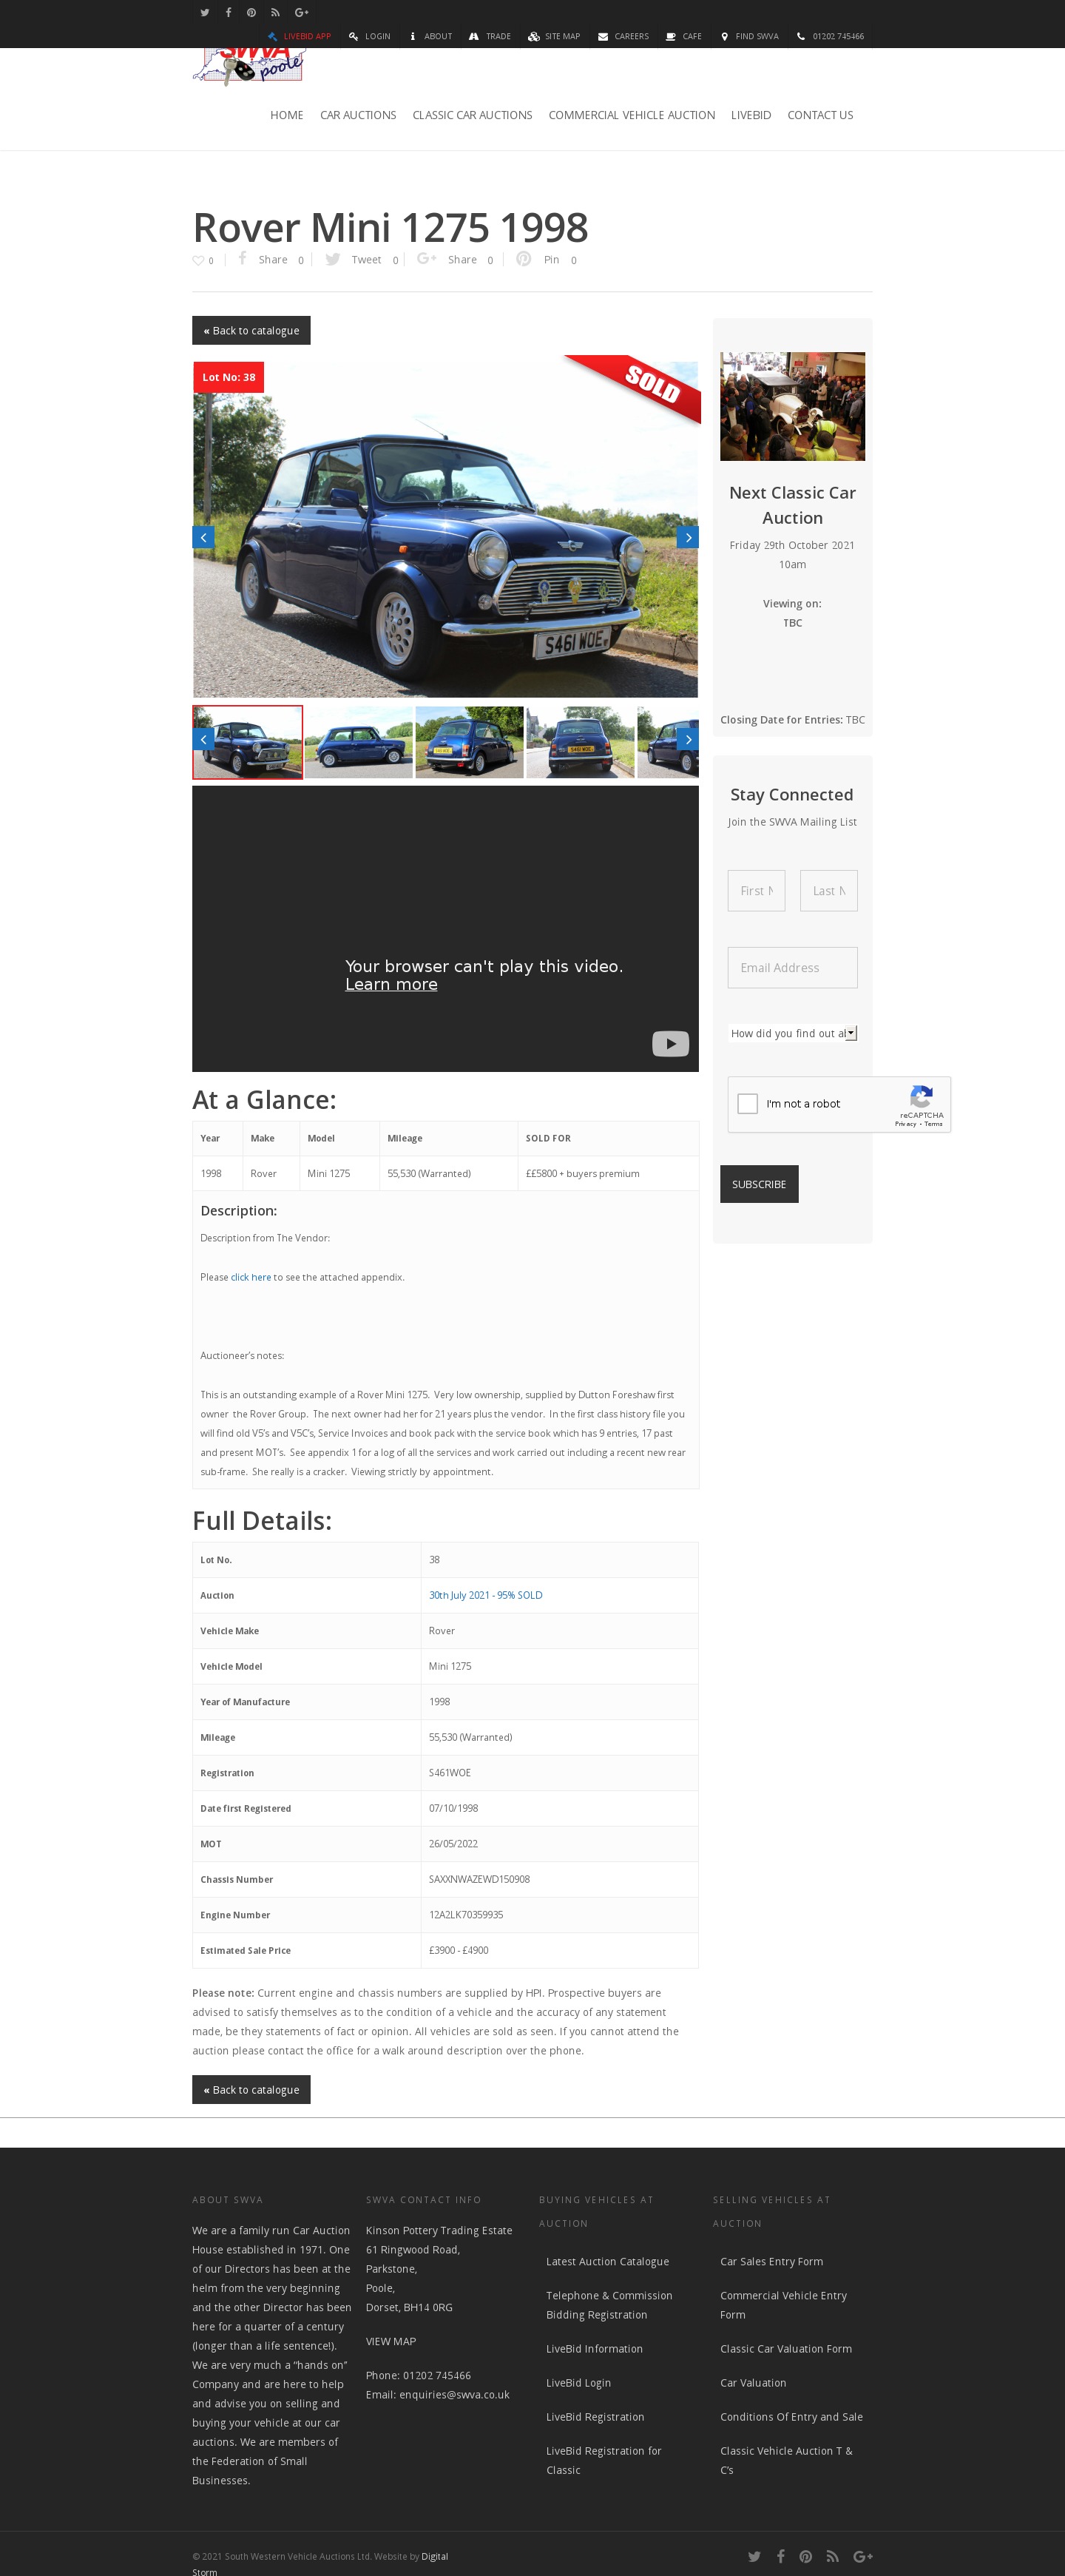The height and width of the screenshot is (2576, 1065).
Task: Click the heart like icon under title
Action: 198,260
